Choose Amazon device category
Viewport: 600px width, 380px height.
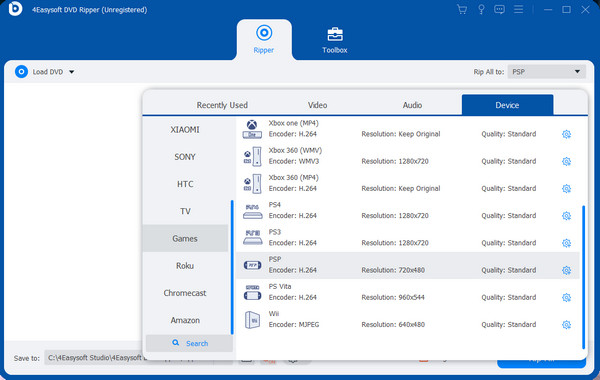(x=185, y=320)
